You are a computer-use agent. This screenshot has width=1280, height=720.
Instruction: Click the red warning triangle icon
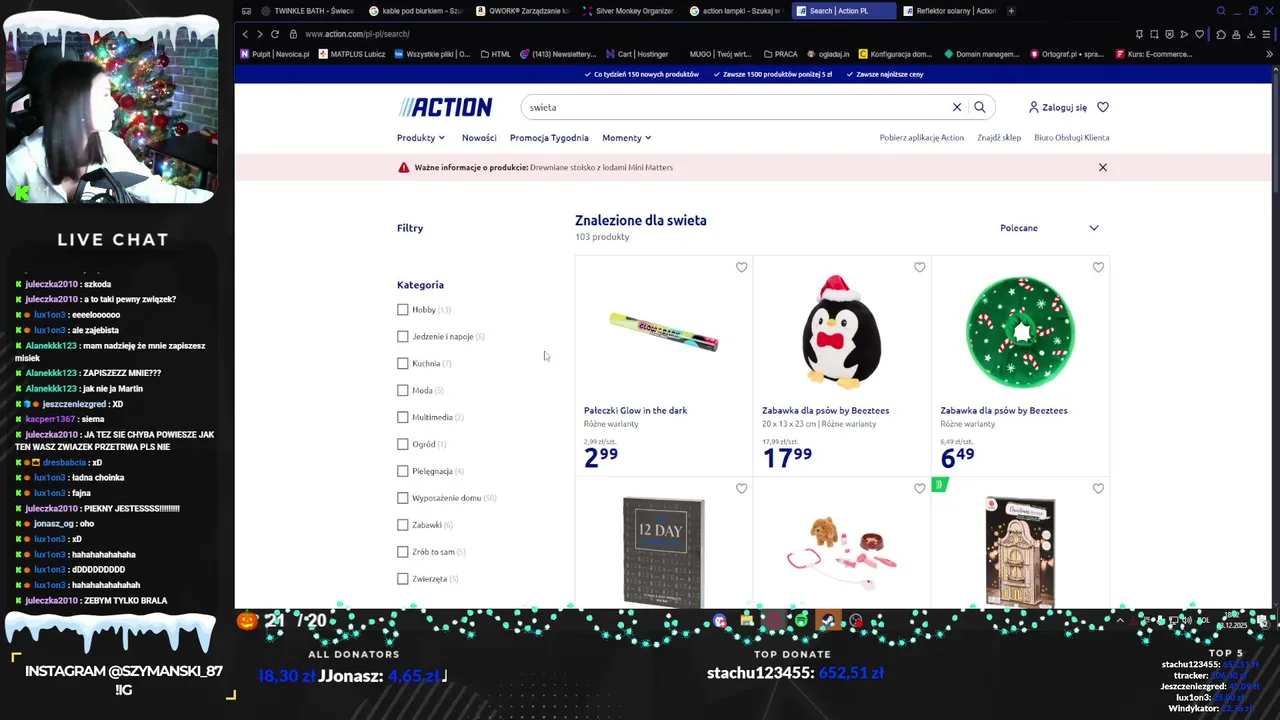pos(404,167)
